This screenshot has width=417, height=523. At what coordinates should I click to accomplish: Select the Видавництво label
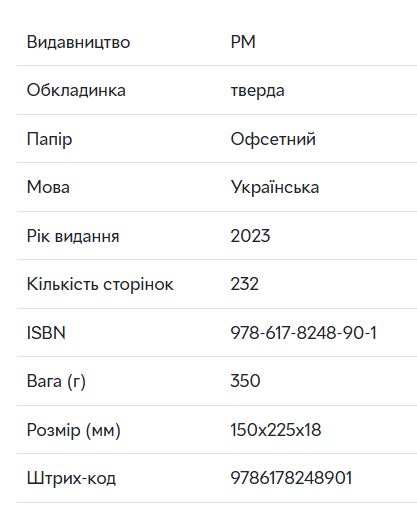(78, 42)
